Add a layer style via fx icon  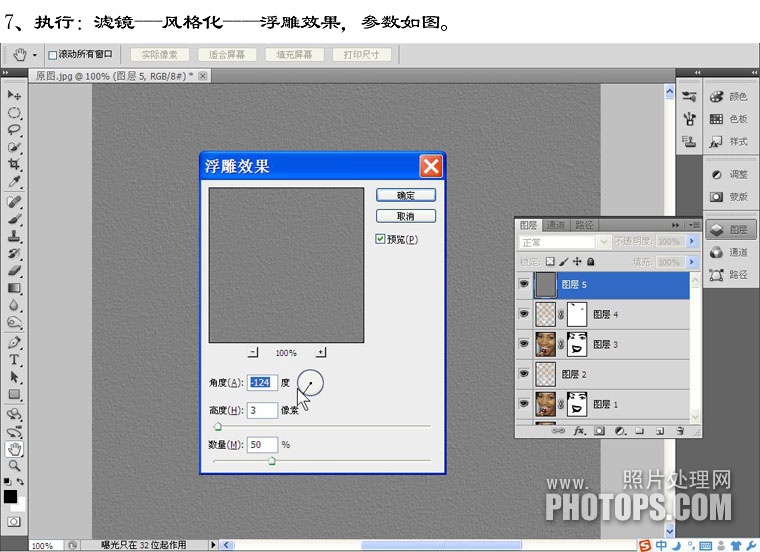[x=579, y=431]
